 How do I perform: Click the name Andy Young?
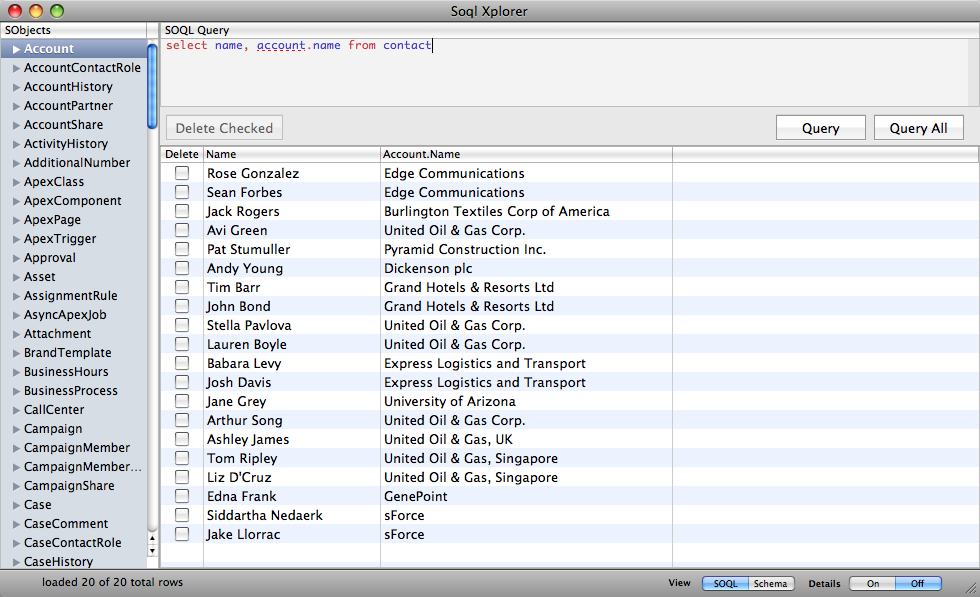click(245, 269)
